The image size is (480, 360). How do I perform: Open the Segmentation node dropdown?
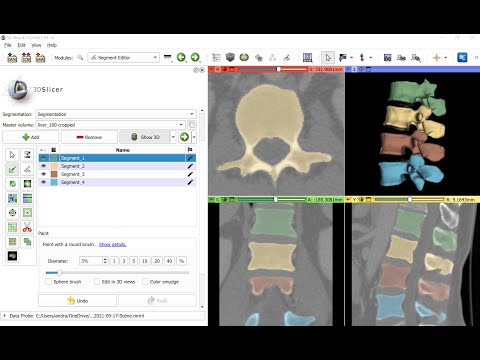116,114
